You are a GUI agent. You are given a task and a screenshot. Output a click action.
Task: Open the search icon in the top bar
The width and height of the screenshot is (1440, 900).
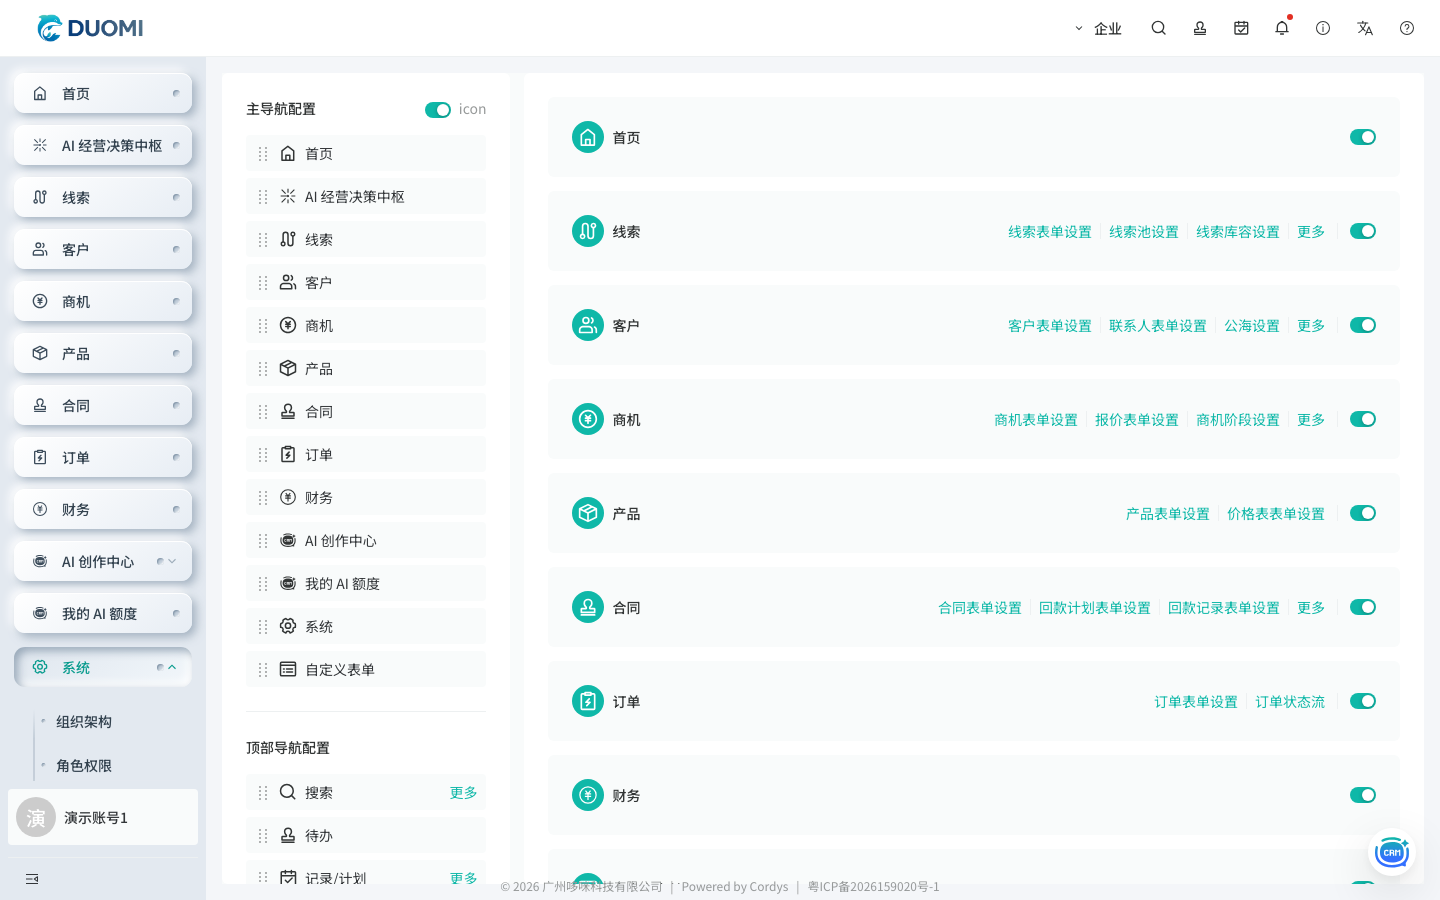1159,28
